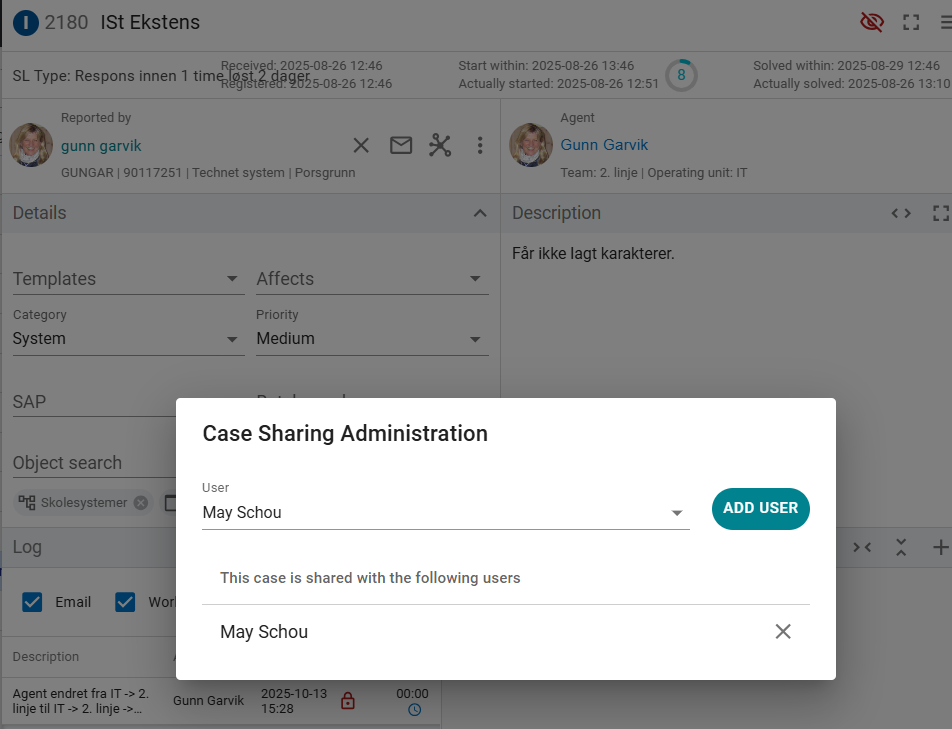Open the reporter's three-dot options menu

[x=480, y=146]
